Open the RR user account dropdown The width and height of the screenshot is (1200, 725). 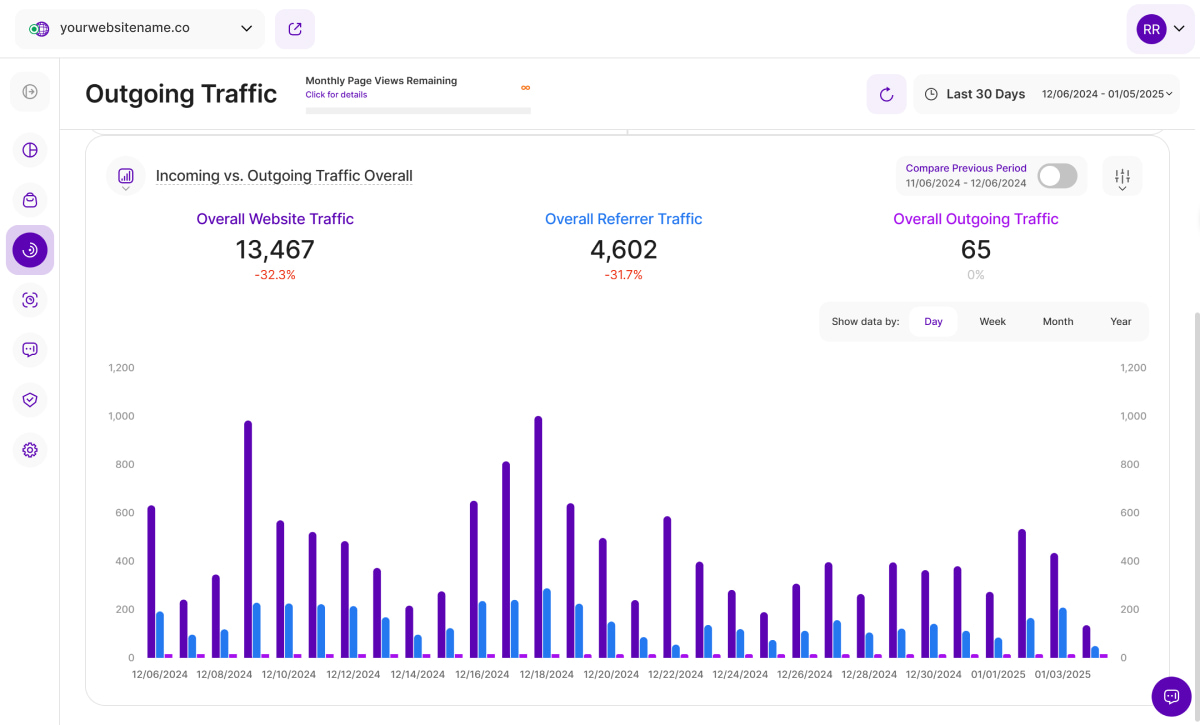tap(1161, 29)
